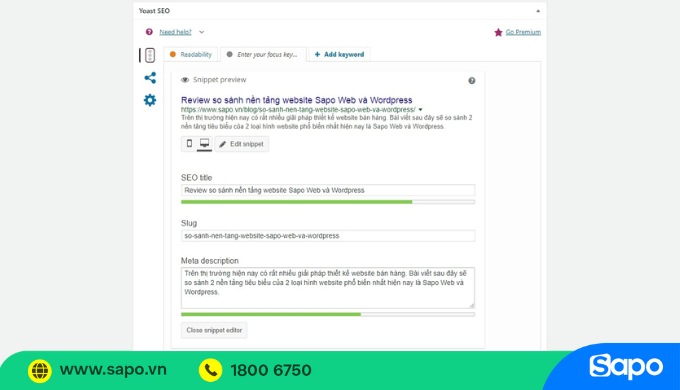The height and width of the screenshot is (390, 680).
Task: Click the Edit snippet button
Action: tap(242, 144)
